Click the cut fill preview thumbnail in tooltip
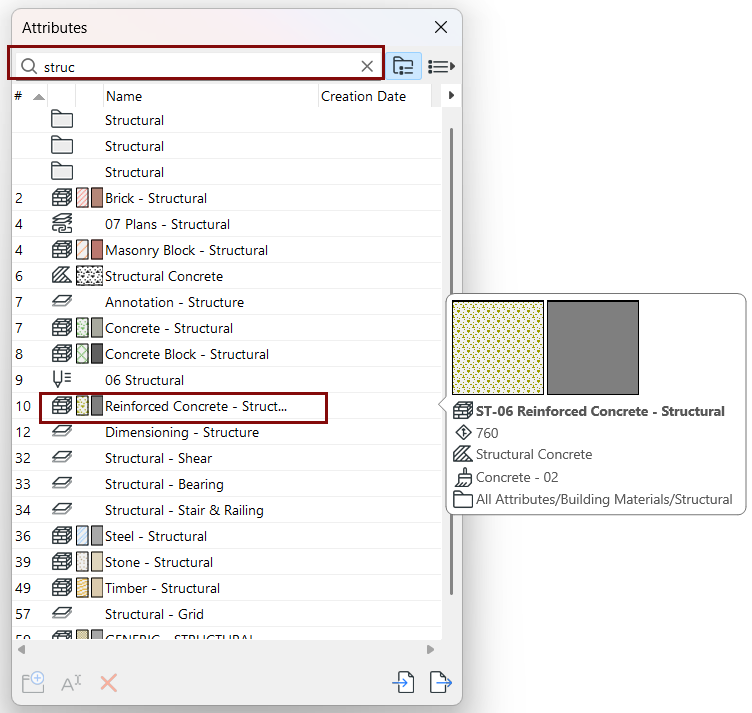Screen dimensions: 752x713 coord(498,348)
